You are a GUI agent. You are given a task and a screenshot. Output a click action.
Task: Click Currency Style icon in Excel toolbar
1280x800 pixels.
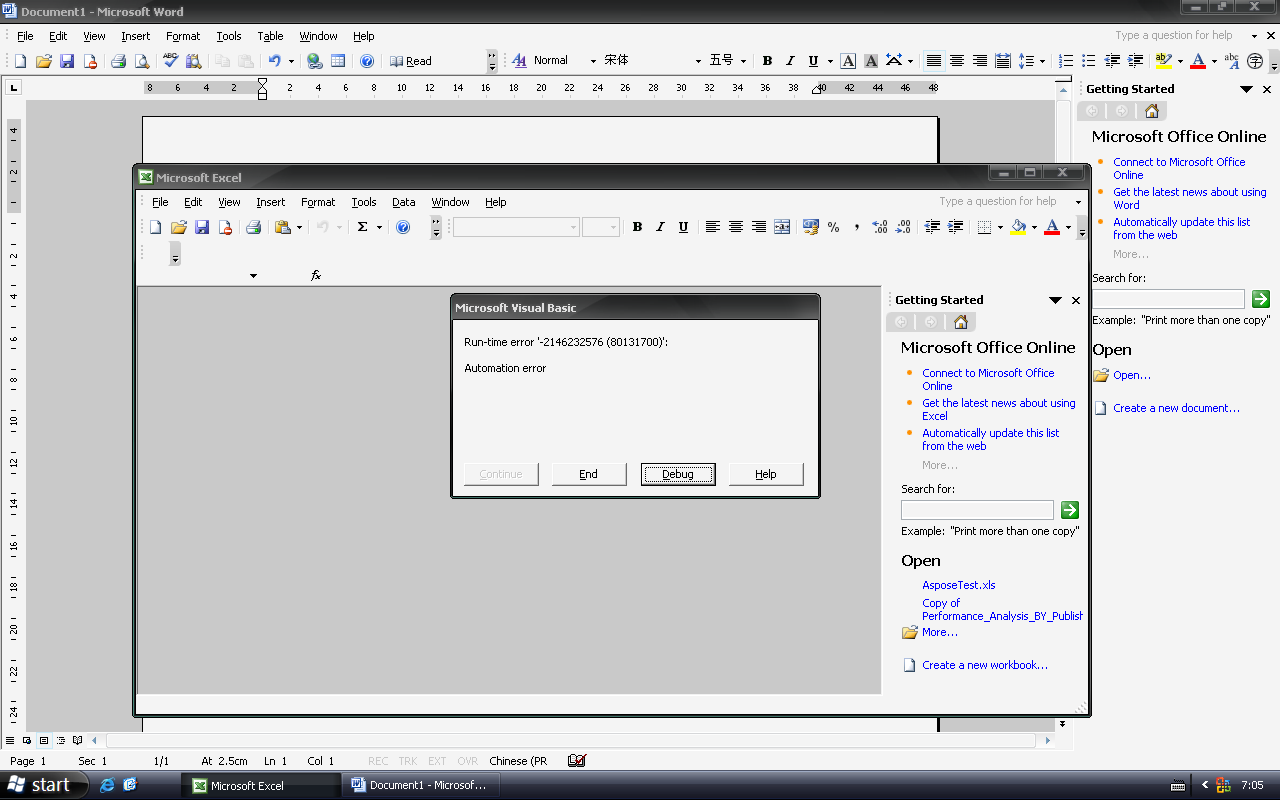click(x=810, y=227)
